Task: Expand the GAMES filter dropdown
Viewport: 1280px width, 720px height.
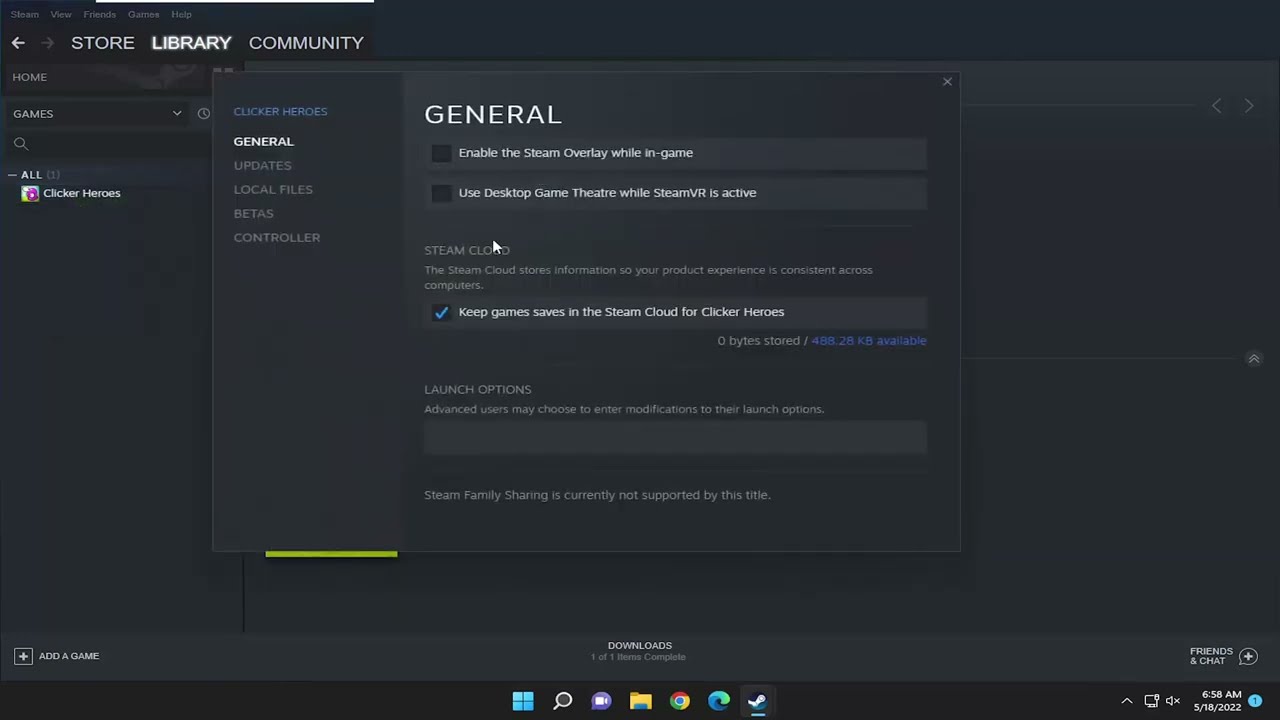Action: tap(97, 114)
